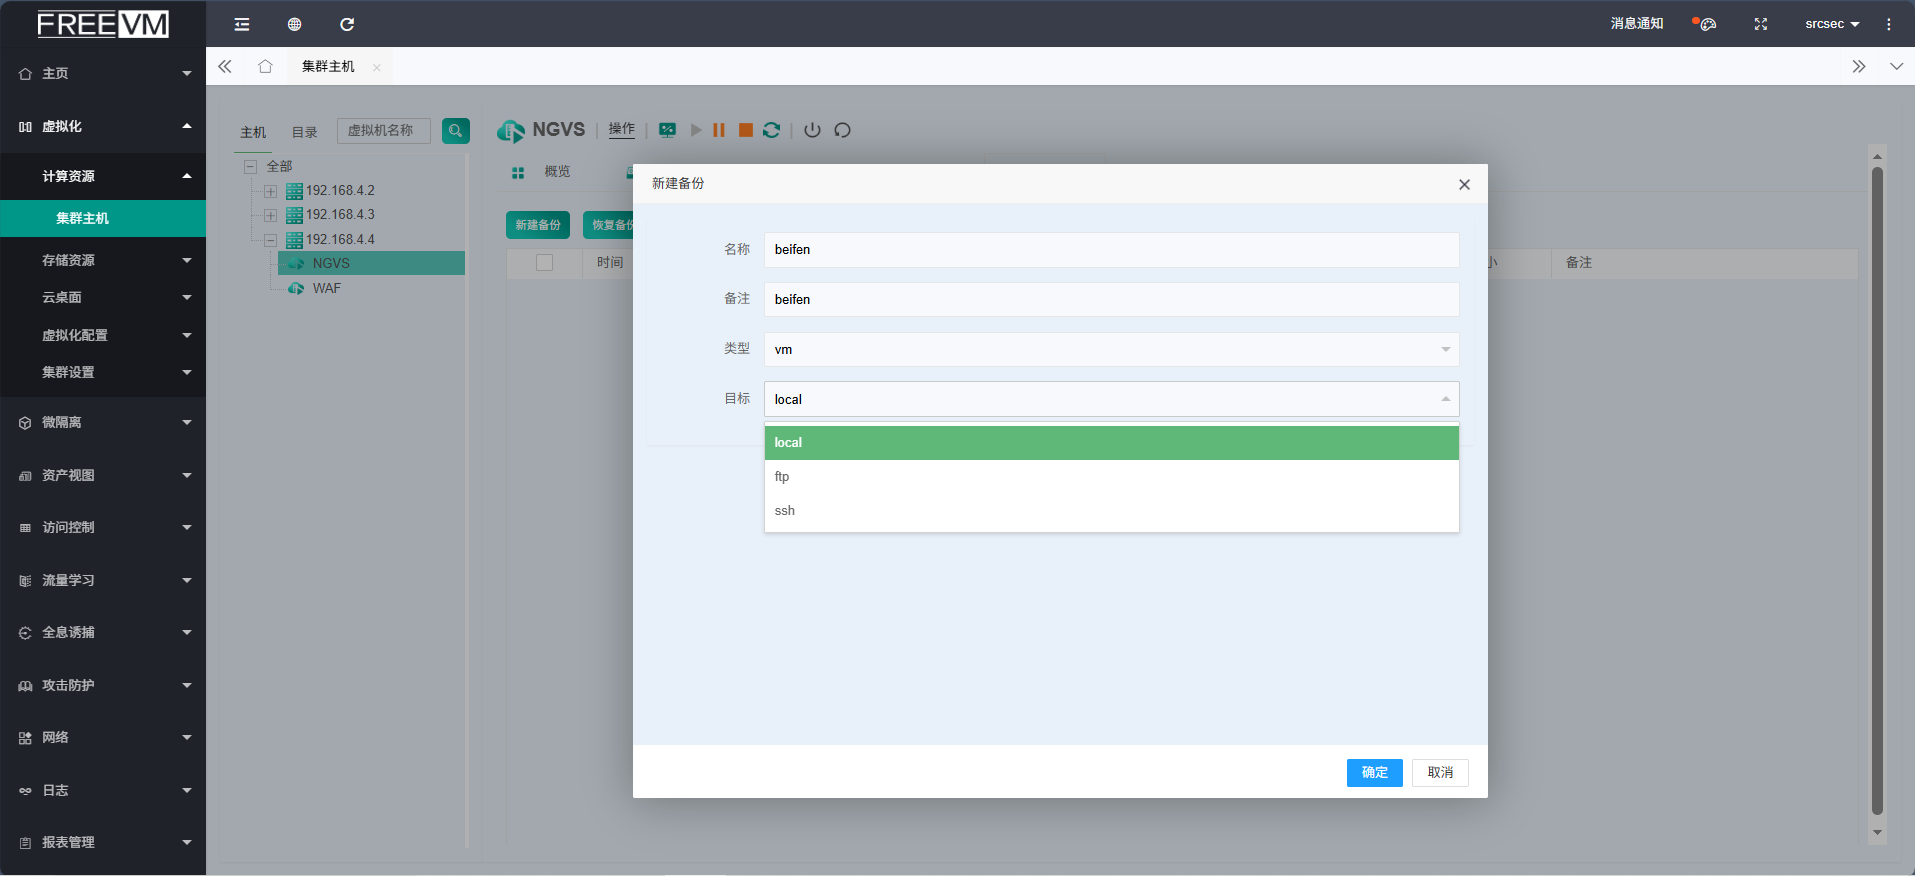Click the home icon tab
Screen dimensions: 1915x876
tap(265, 67)
